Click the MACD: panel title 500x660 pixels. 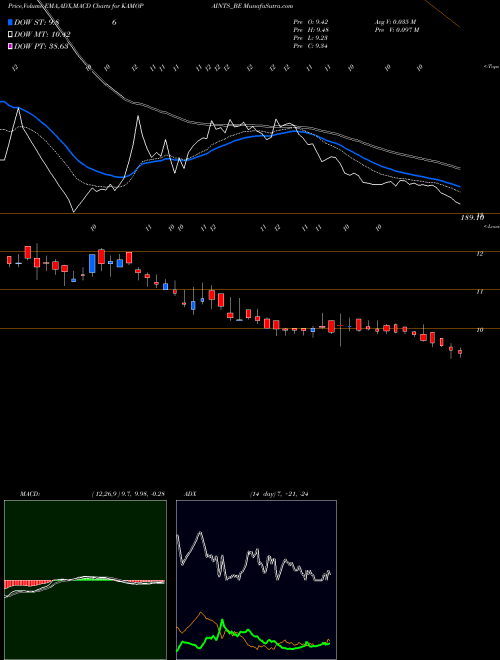coord(29,494)
